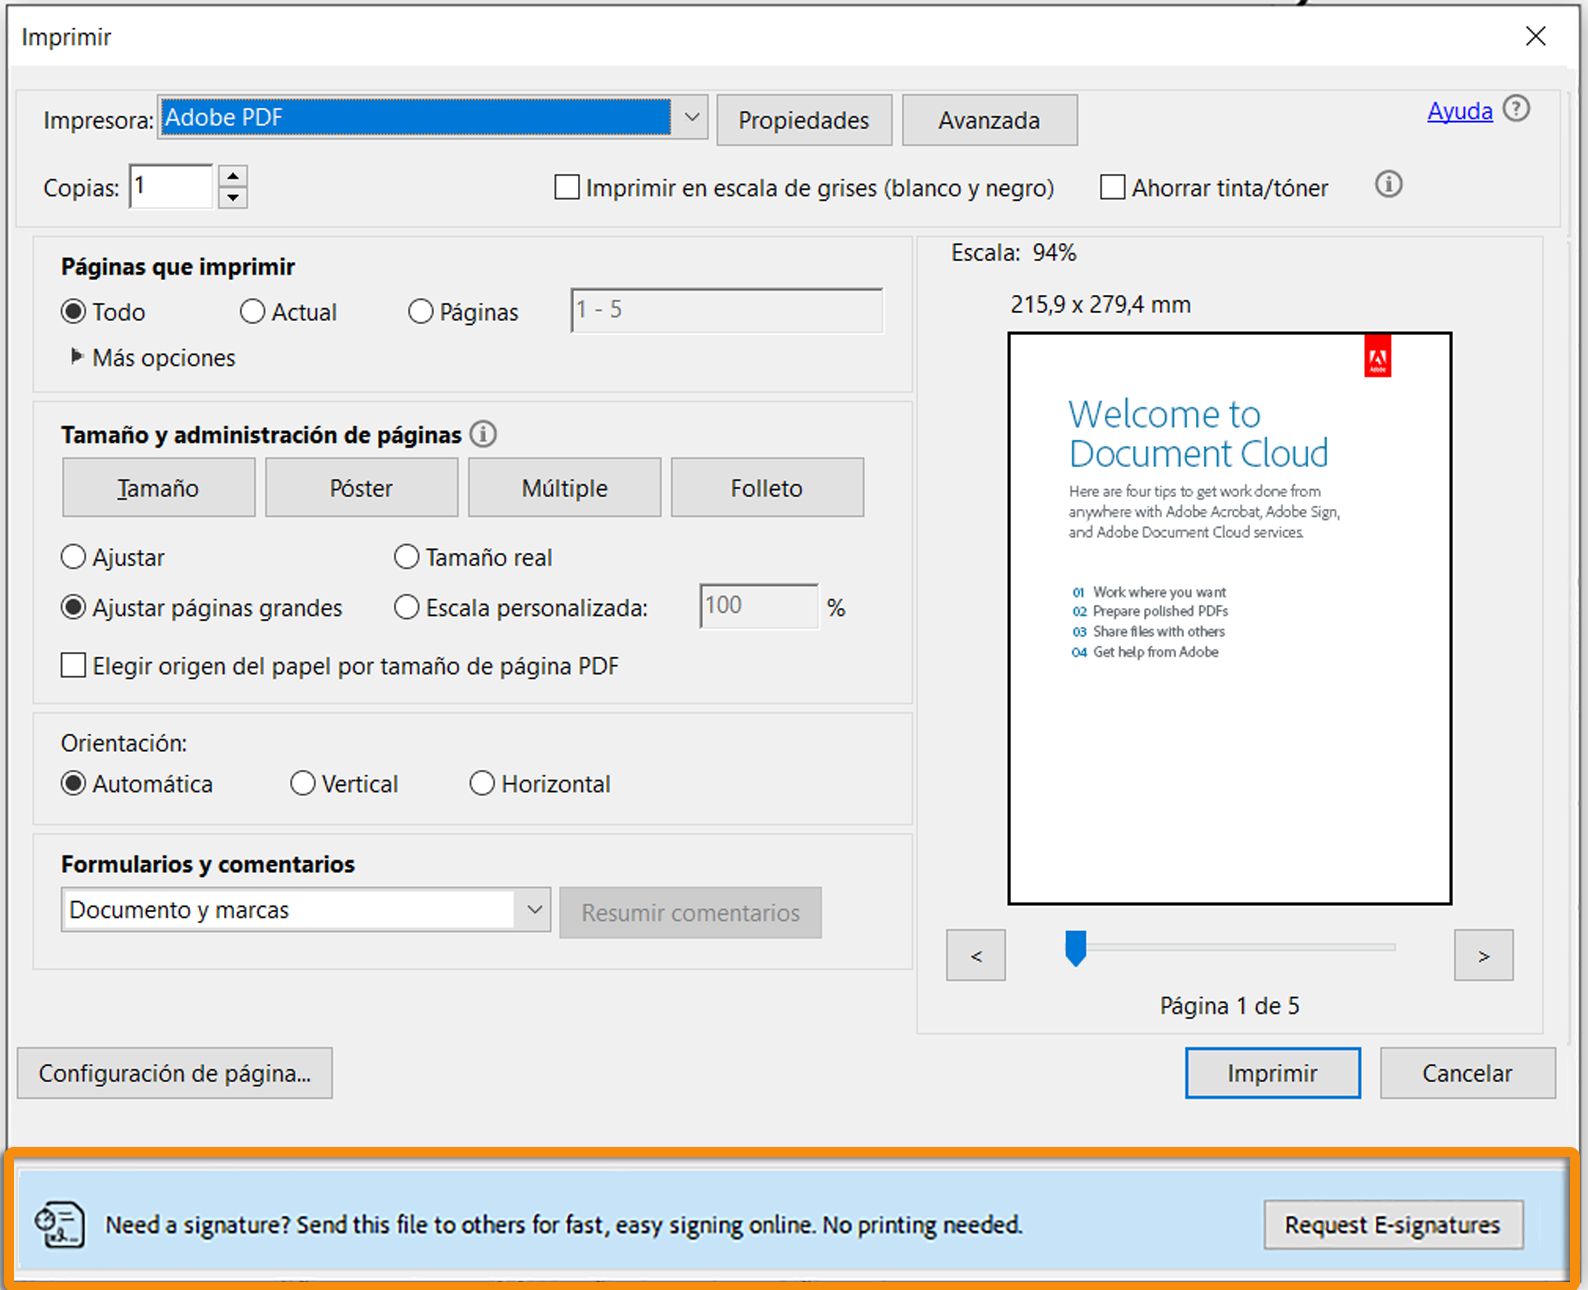
Task: Select the Páginas range radio button
Action: click(x=421, y=312)
